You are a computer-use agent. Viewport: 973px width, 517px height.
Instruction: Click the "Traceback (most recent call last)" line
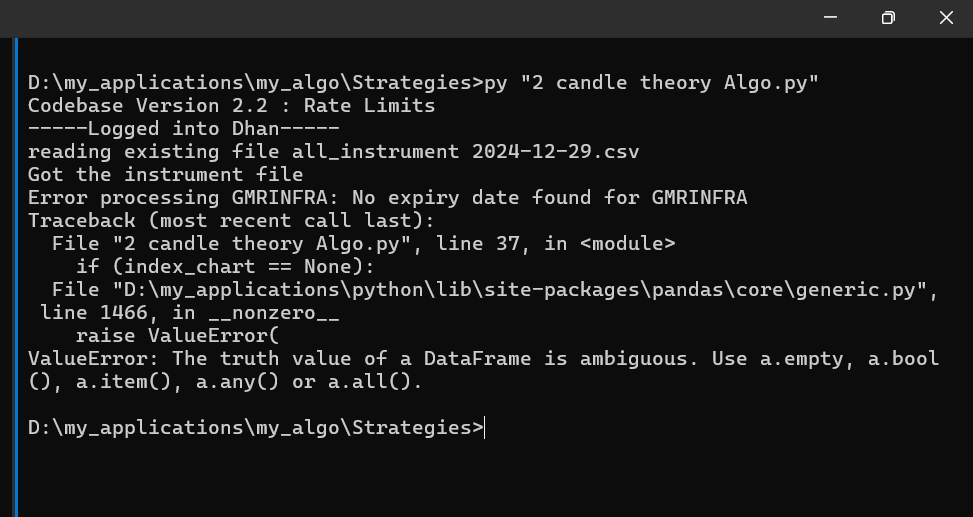(231, 220)
